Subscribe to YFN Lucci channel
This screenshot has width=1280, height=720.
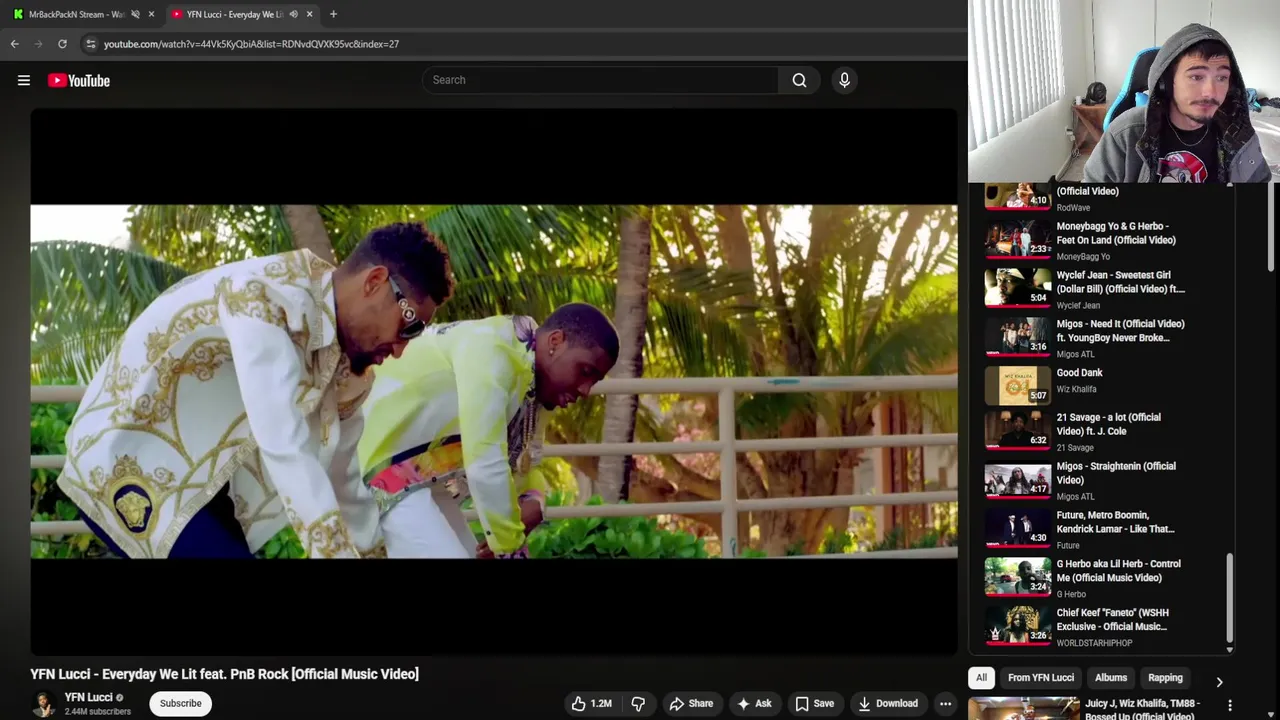tap(181, 703)
